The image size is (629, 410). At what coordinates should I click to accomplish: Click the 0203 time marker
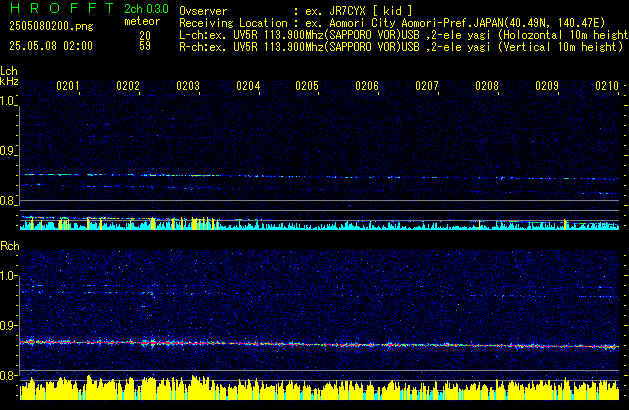188,85
